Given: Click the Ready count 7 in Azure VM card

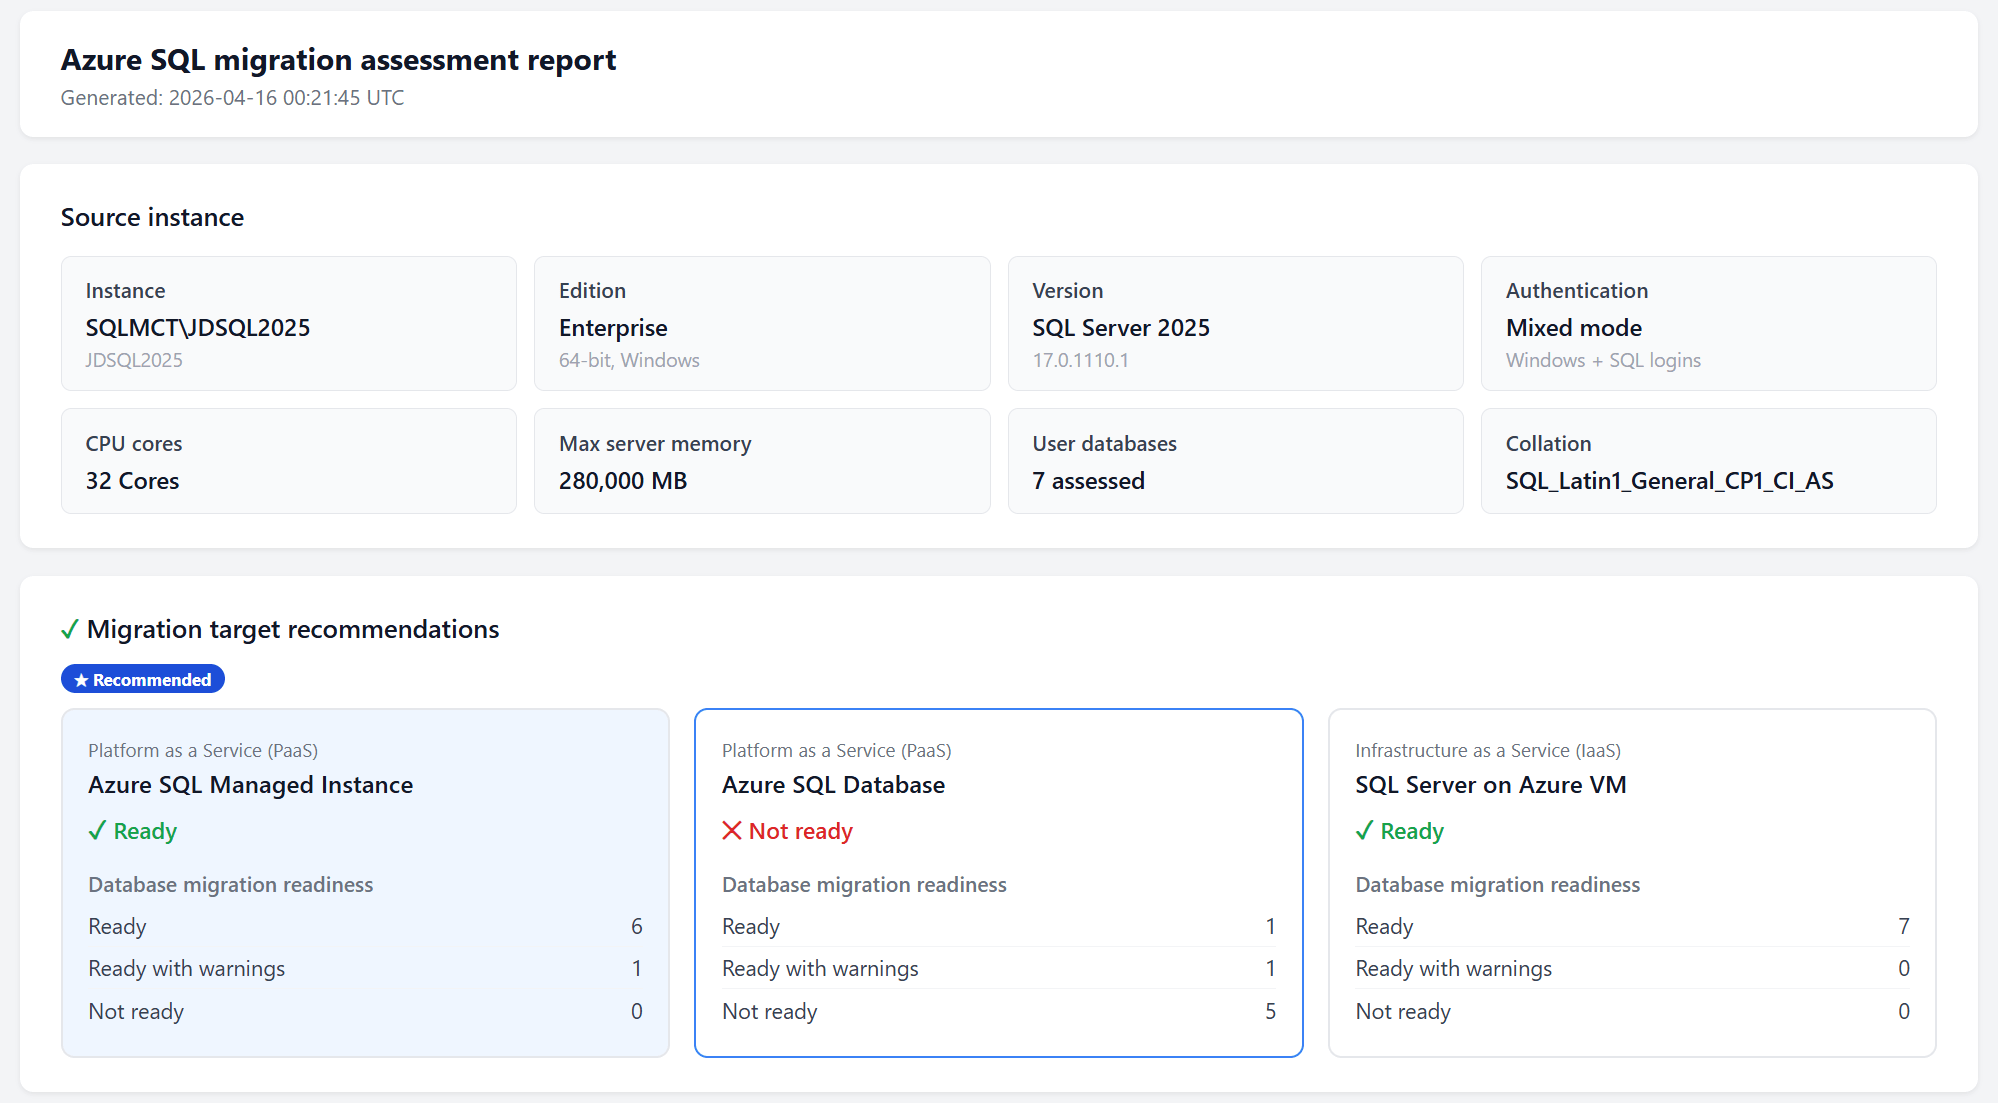Looking at the screenshot, I should tap(1904, 927).
